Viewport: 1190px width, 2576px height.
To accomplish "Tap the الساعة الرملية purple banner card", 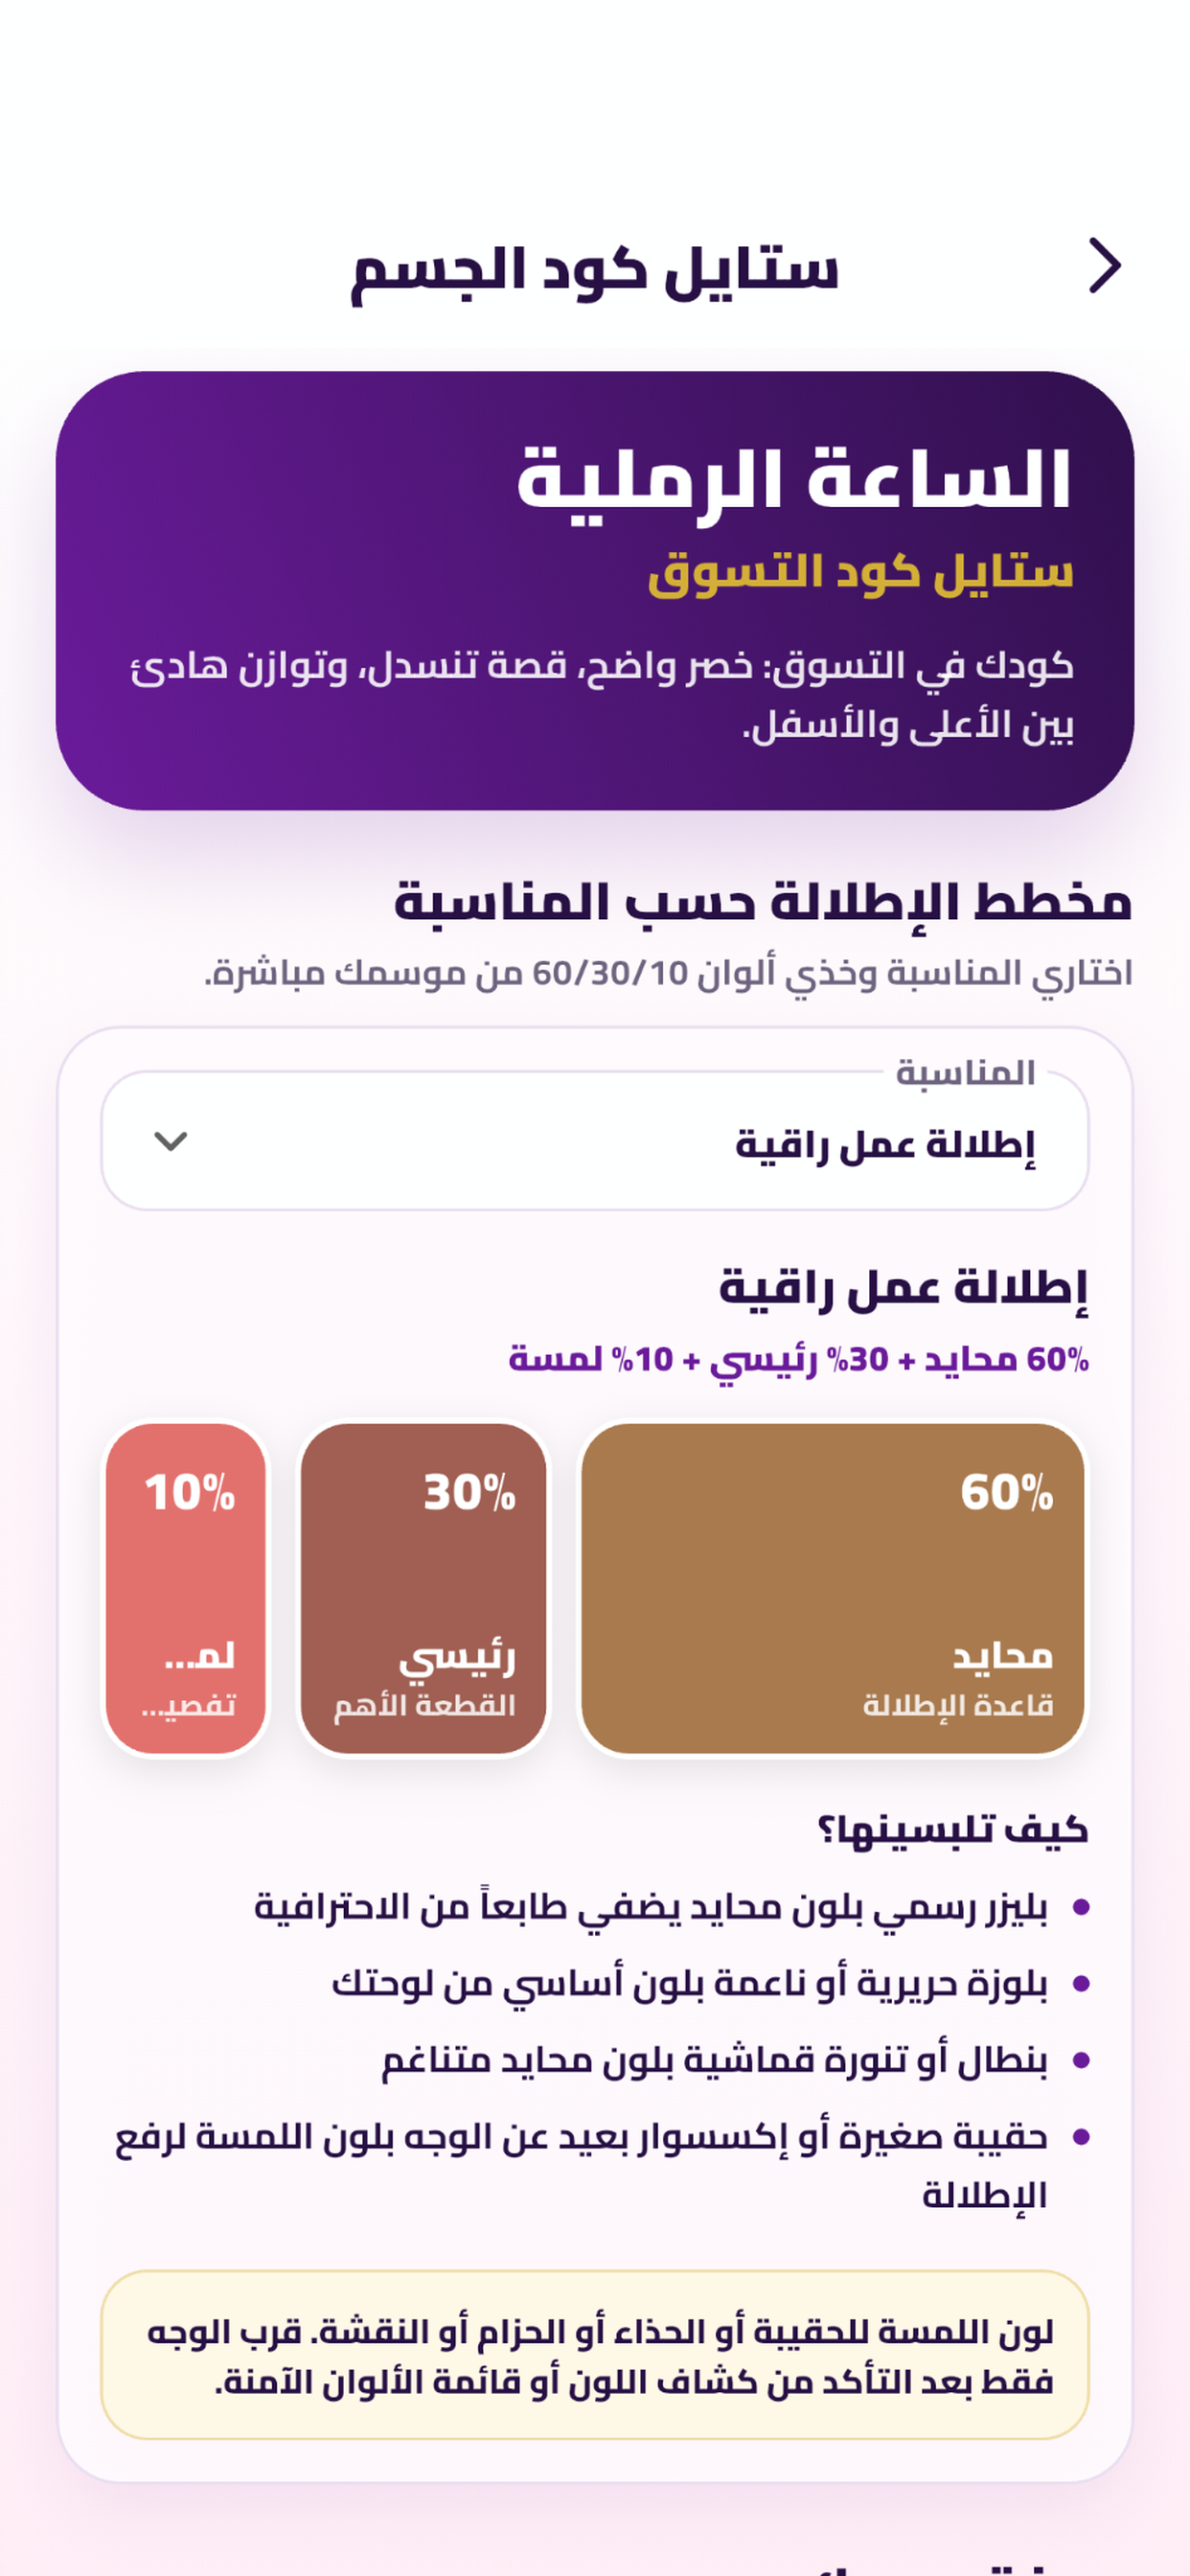I will tap(595, 591).
